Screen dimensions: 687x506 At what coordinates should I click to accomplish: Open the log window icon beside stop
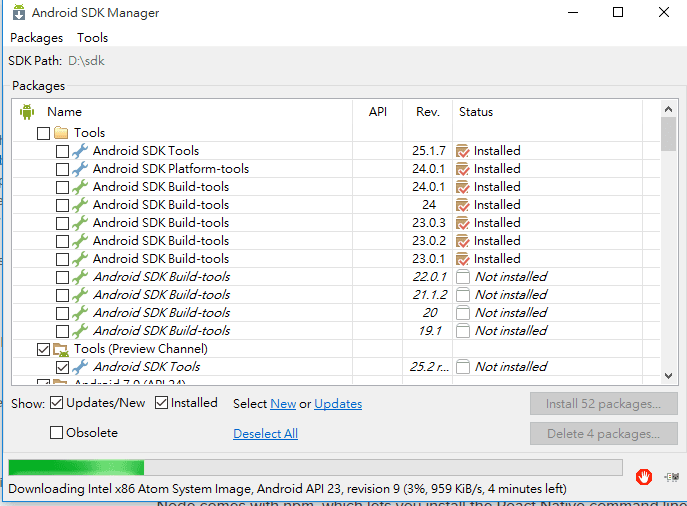click(670, 477)
